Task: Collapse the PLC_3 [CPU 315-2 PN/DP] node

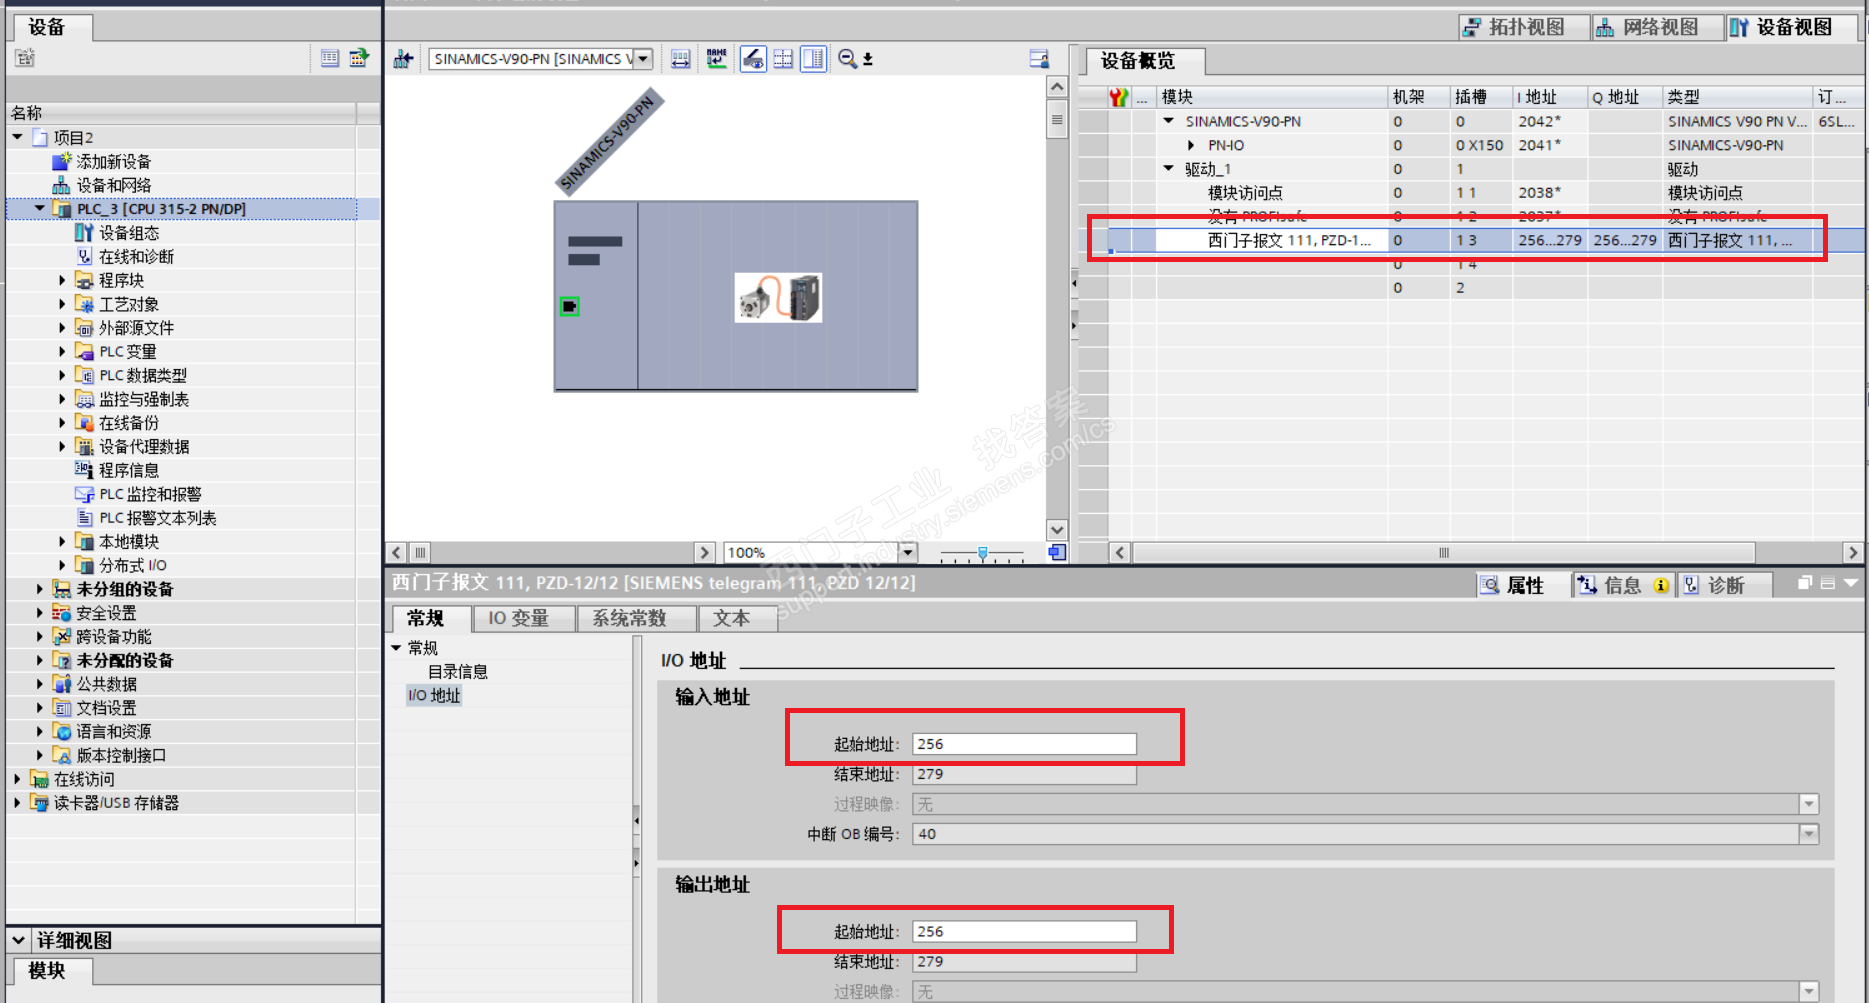Action: 40,209
